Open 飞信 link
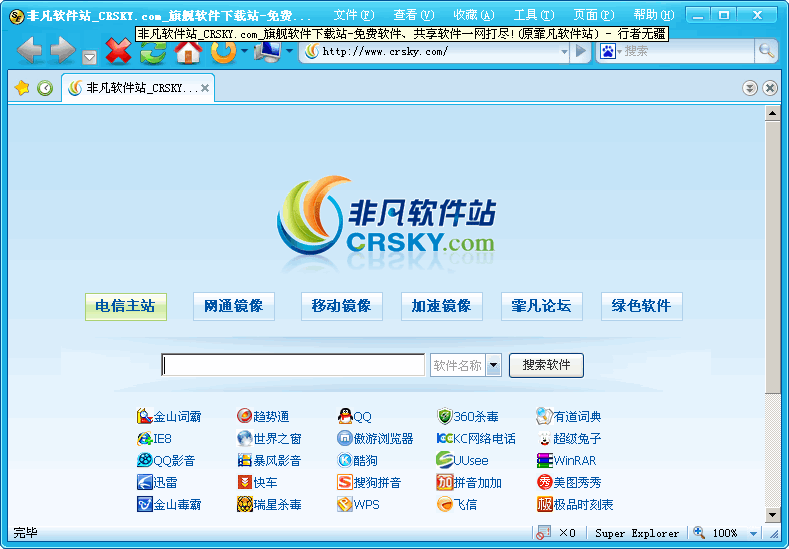 click(x=457, y=504)
